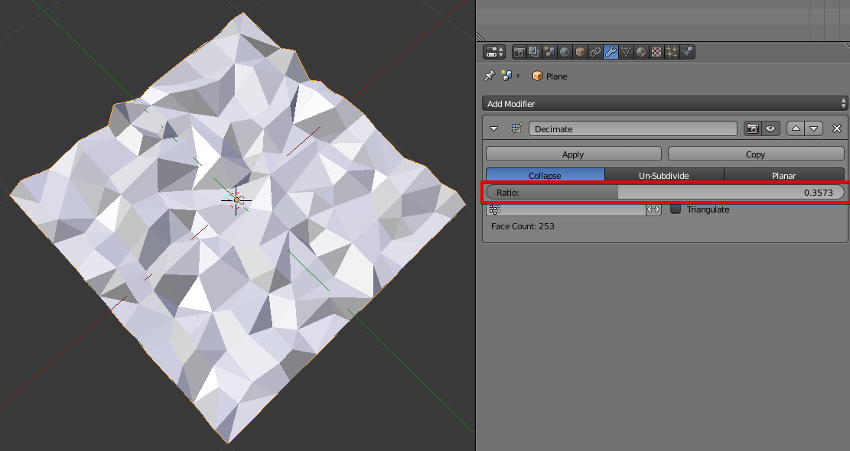Open the Particles properties tab
Viewport: 850px width, 451px height.
672,52
